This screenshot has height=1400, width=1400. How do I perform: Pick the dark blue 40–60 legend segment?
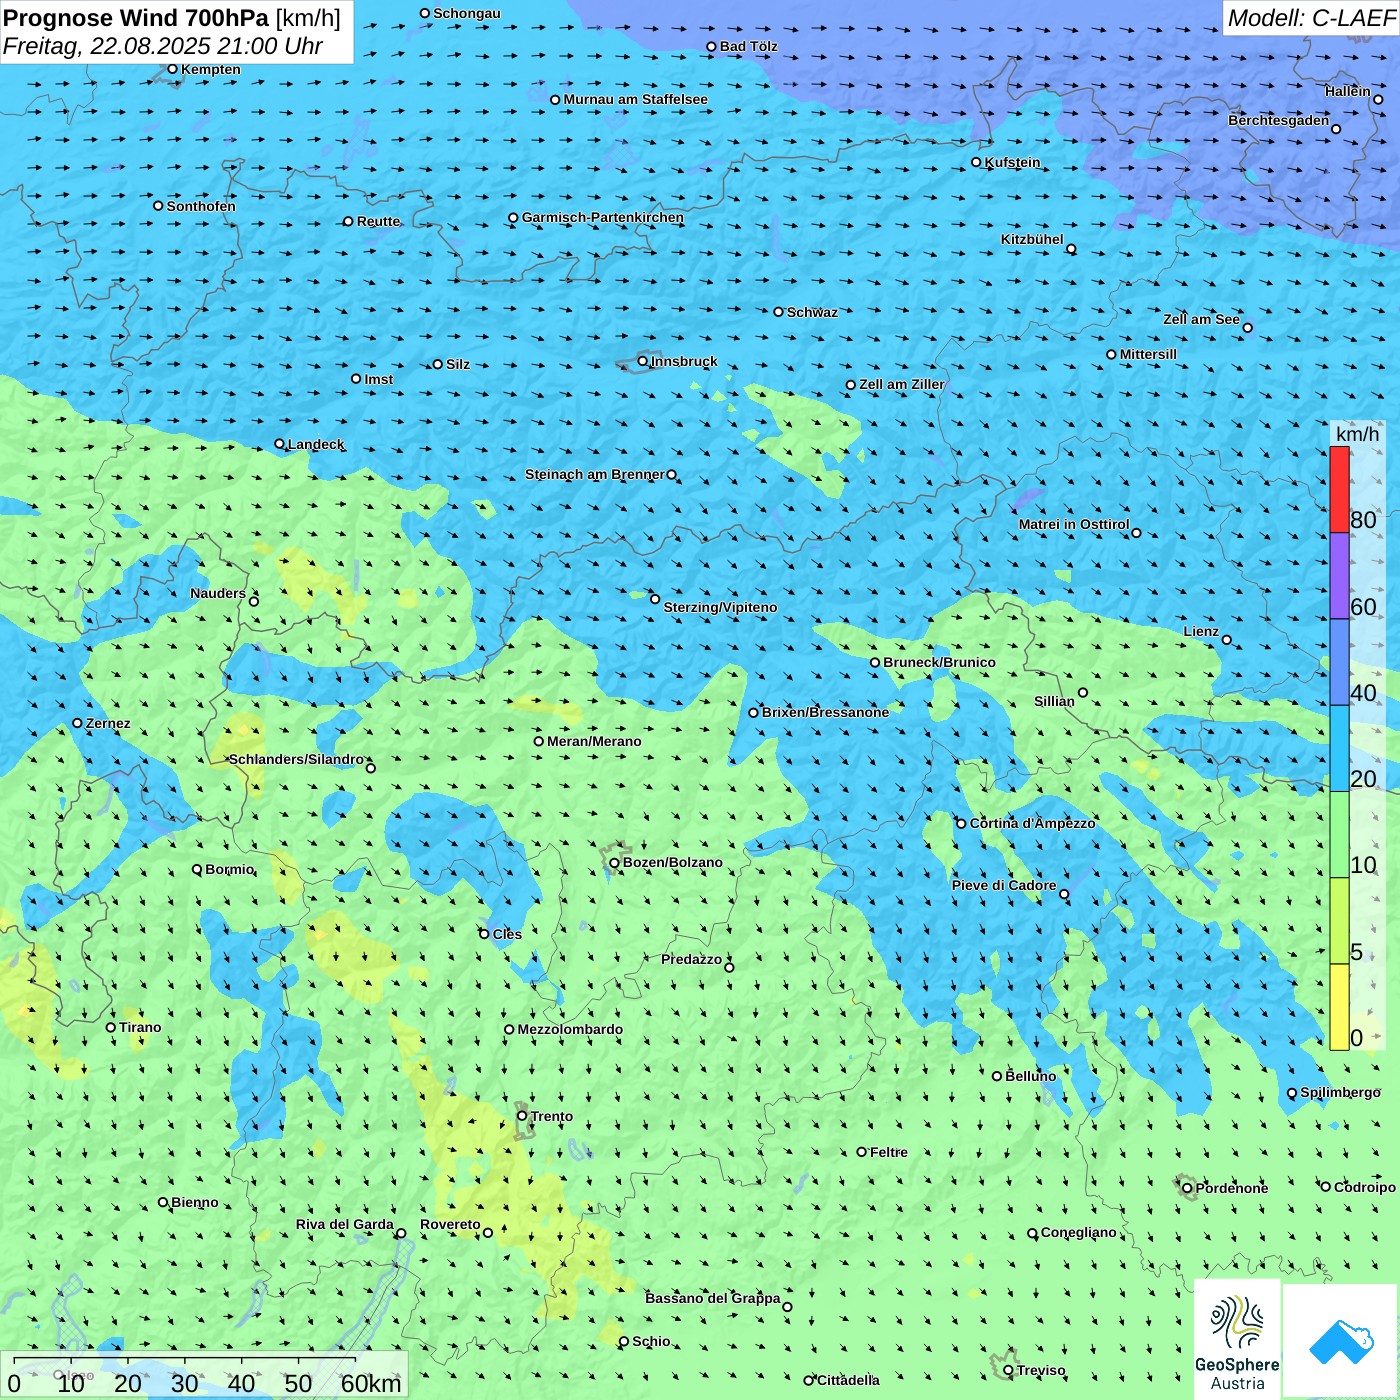[1339, 662]
